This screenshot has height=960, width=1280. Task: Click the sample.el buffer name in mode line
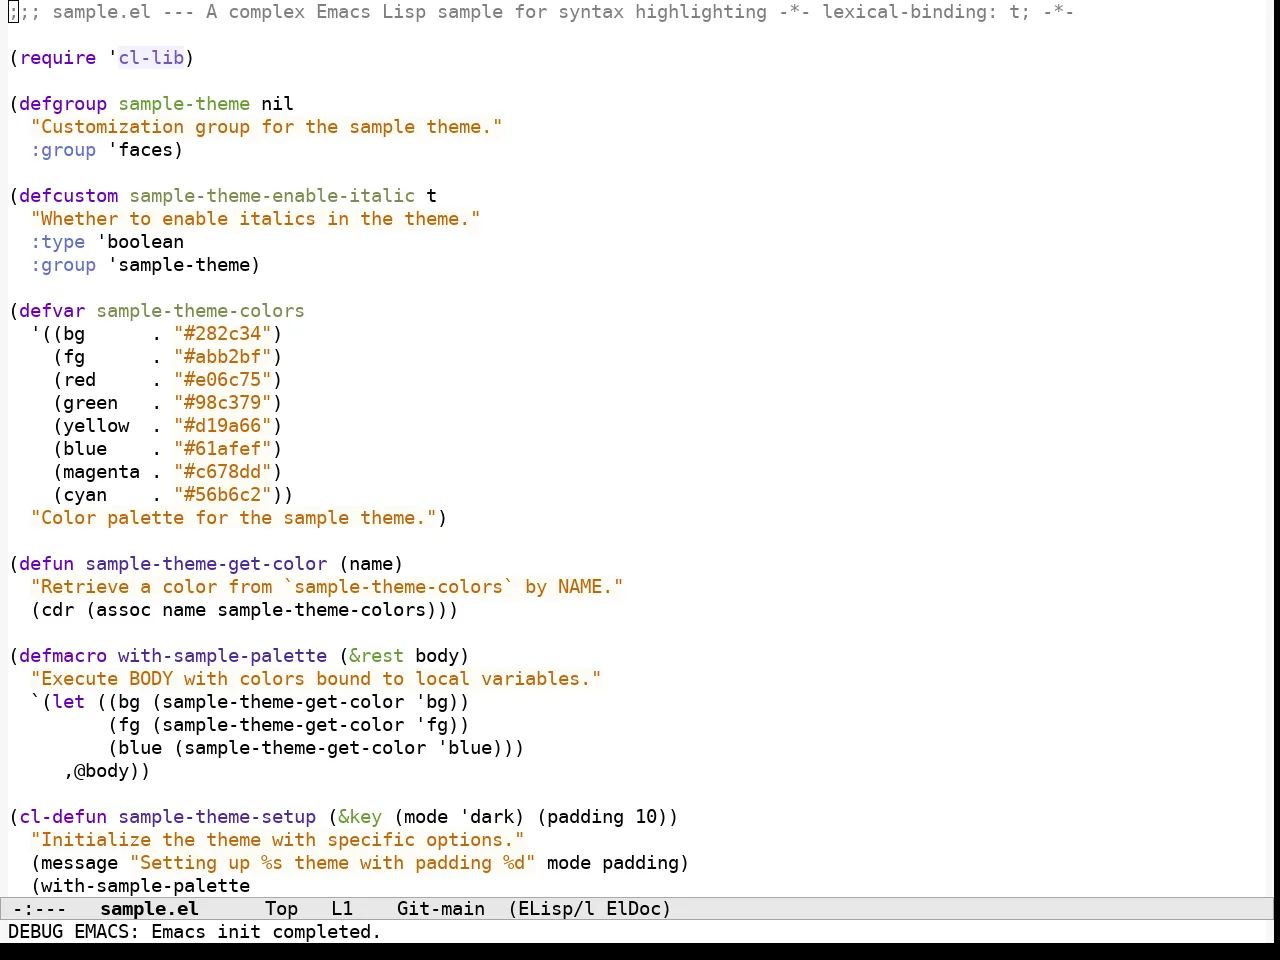[149, 909]
